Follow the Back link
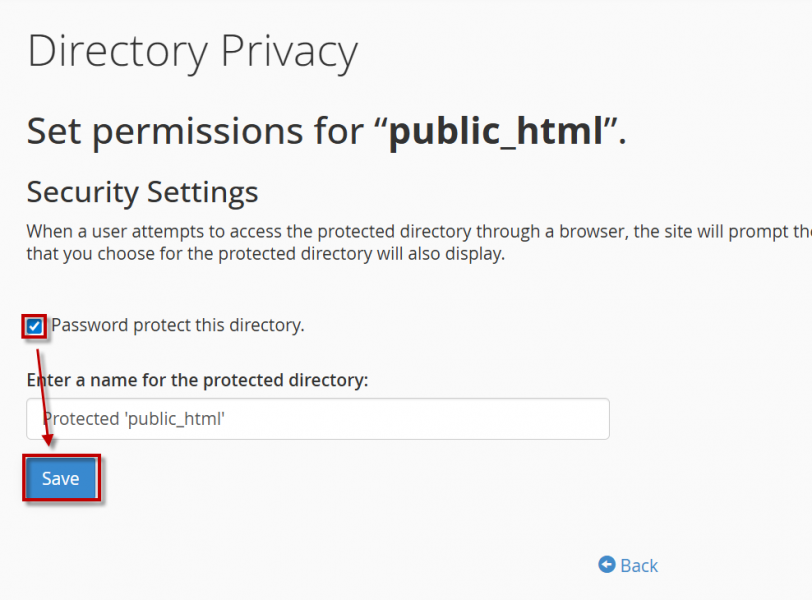Viewport: 812px width, 600px height. point(639,566)
